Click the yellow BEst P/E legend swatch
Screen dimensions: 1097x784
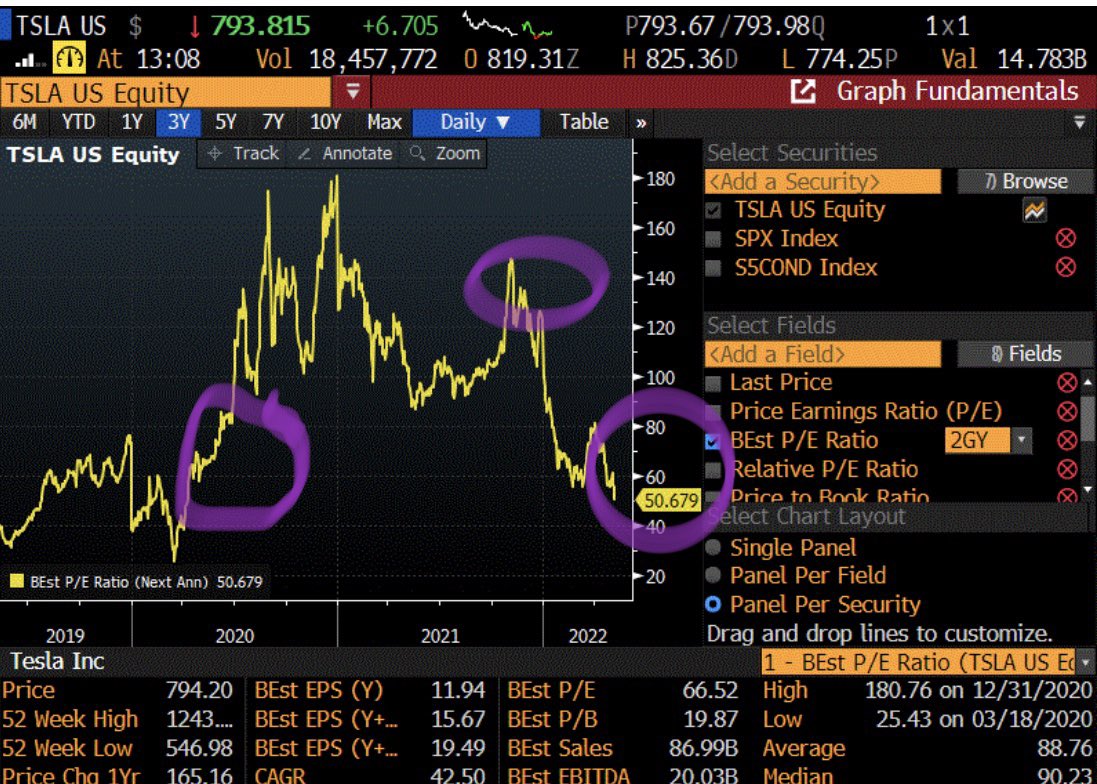17,581
